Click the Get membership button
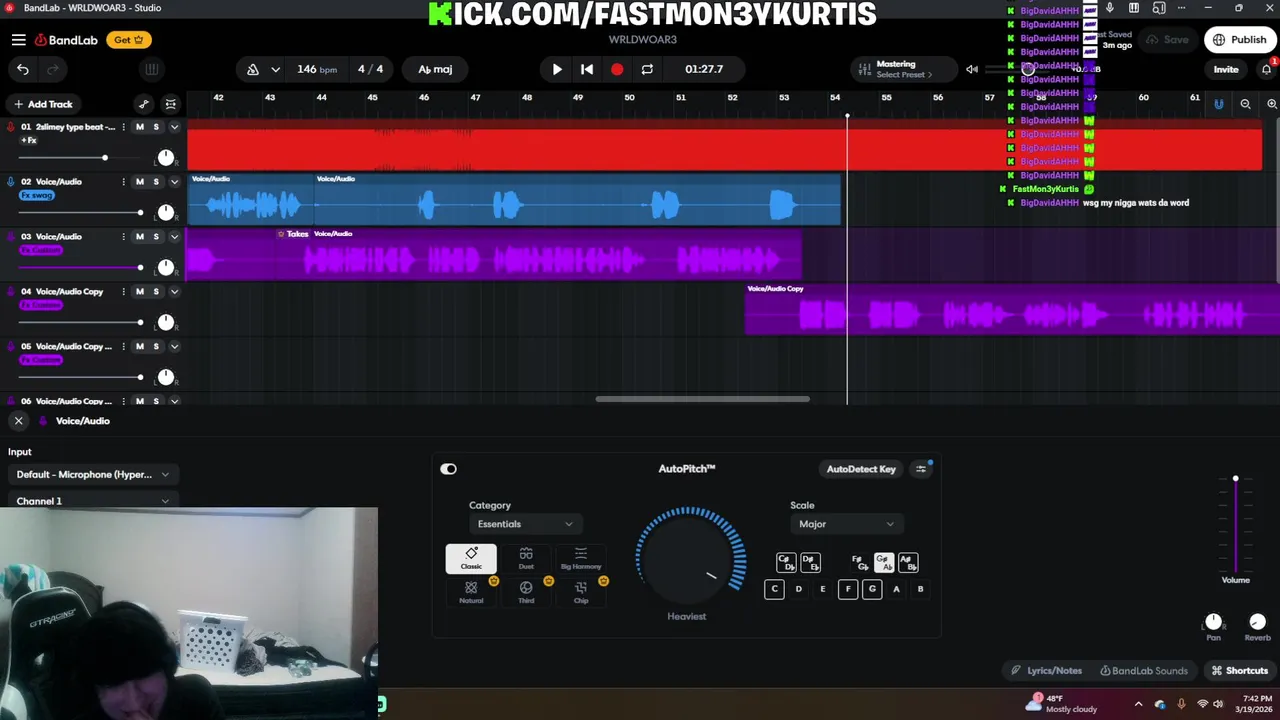The height and width of the screenshot is (720, 1280). (129, 40)
